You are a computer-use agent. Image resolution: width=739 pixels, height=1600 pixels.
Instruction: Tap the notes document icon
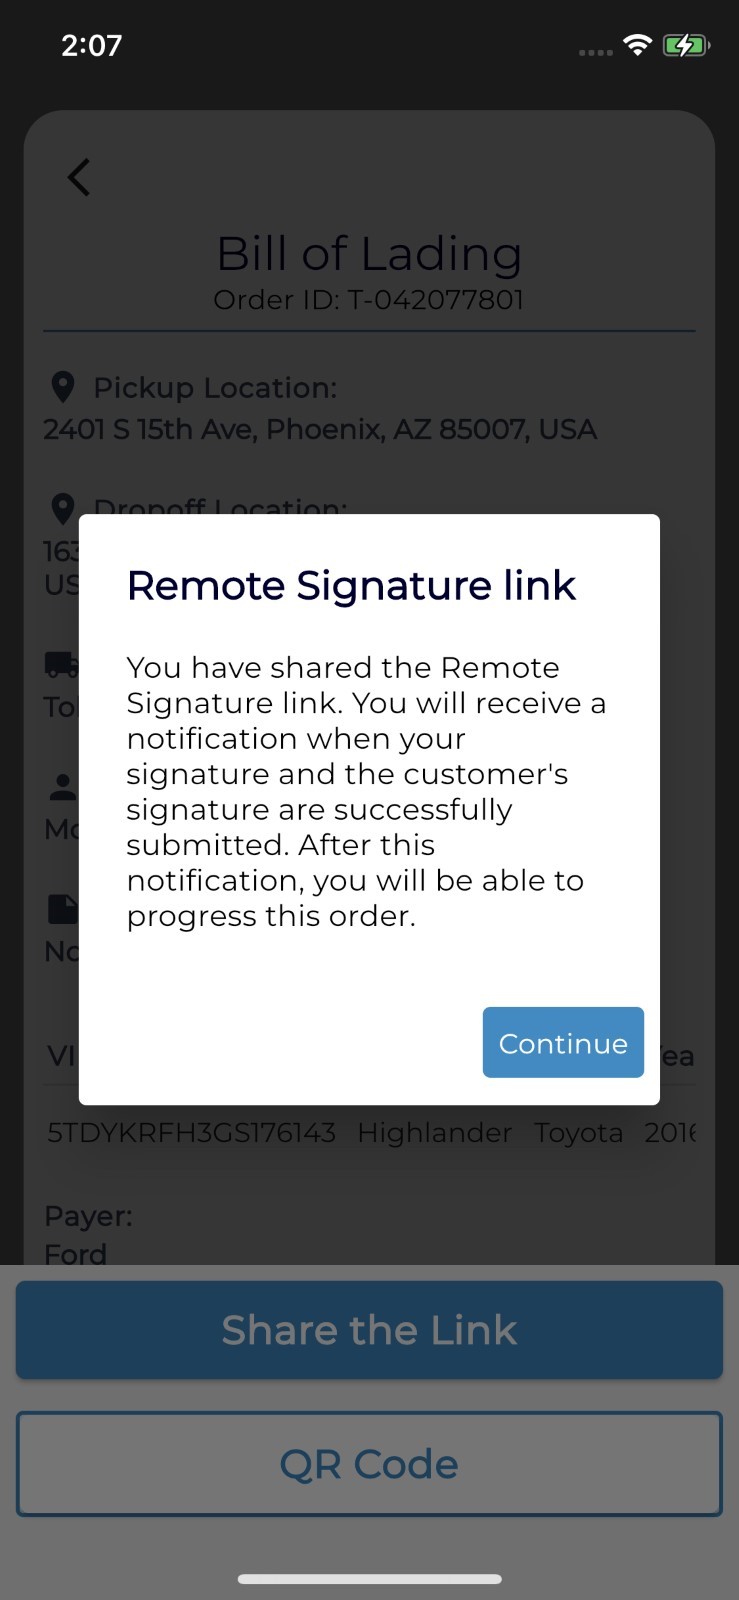(x=63, y=909)
